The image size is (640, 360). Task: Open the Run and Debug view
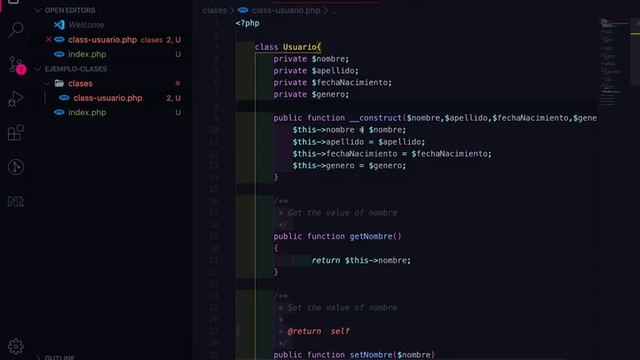16,99
